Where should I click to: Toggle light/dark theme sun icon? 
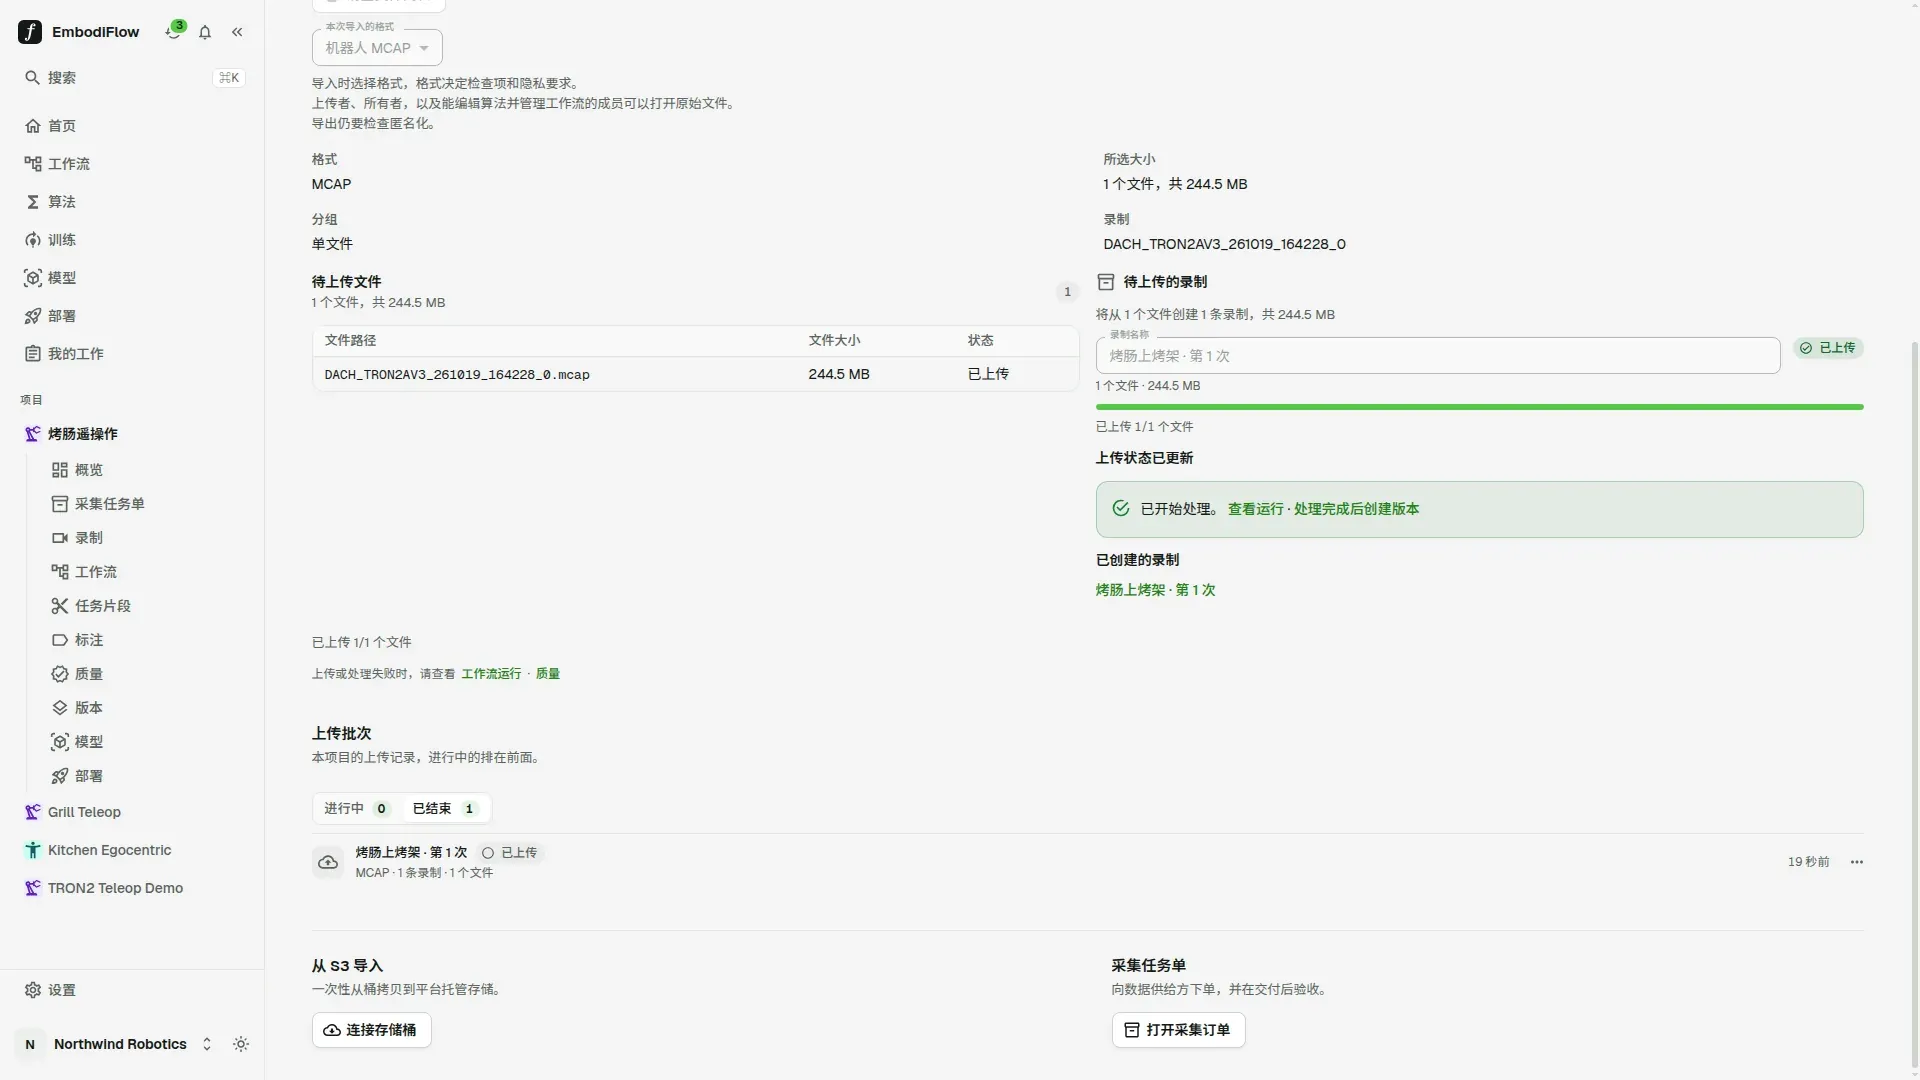click(241, 1044)
